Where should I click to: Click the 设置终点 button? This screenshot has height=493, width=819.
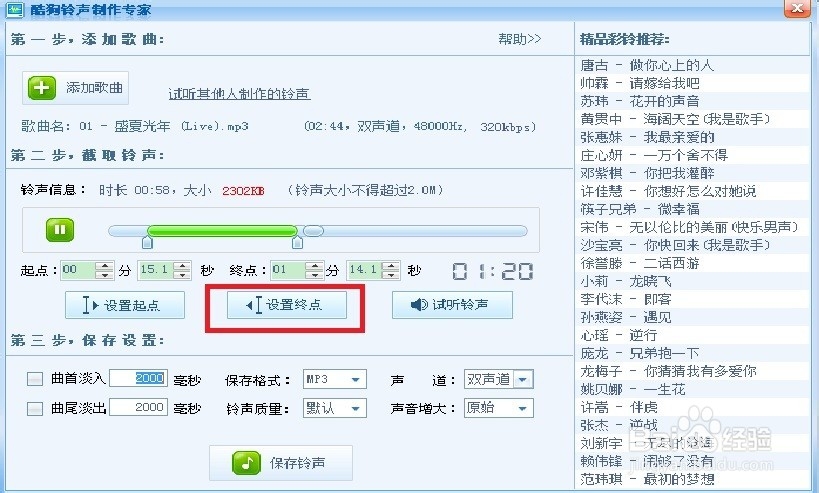click(x=287, y=305)
